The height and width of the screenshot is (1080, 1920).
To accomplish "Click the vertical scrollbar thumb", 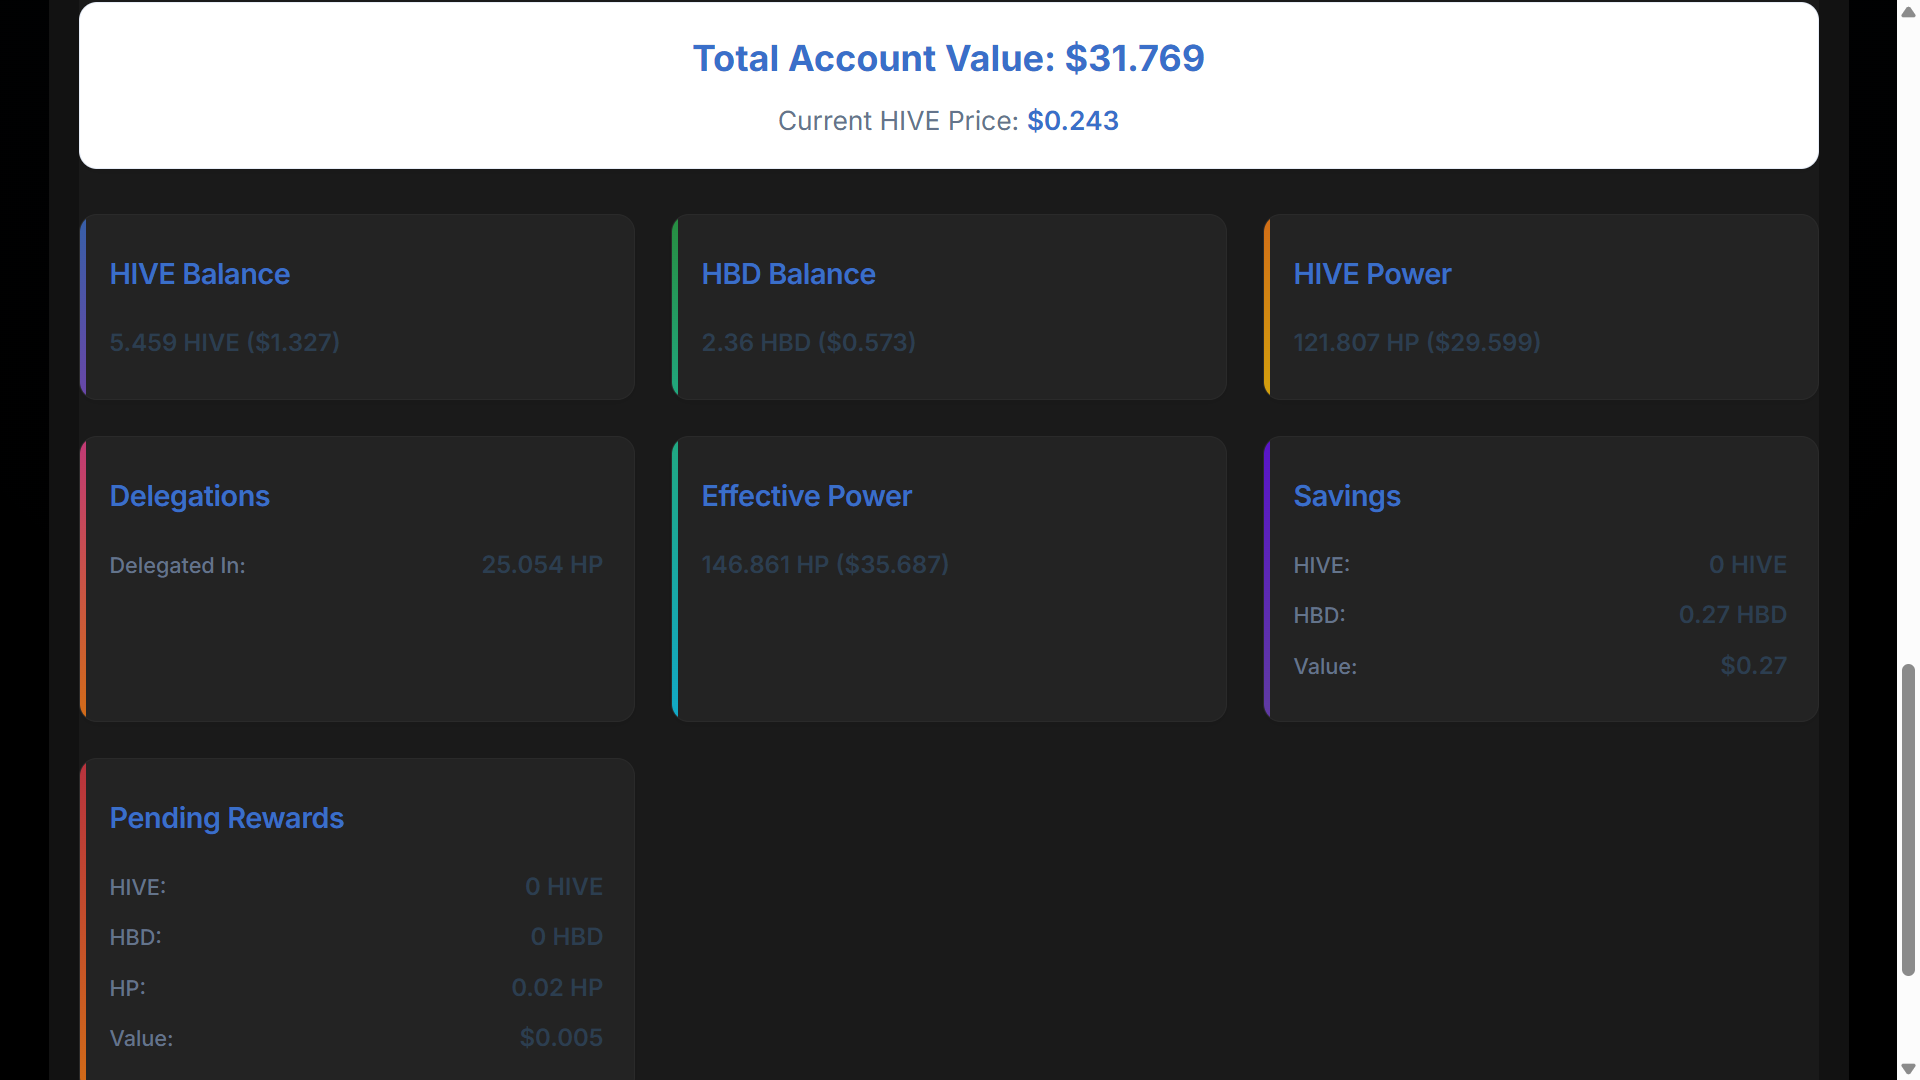I will click(1908, 820).
